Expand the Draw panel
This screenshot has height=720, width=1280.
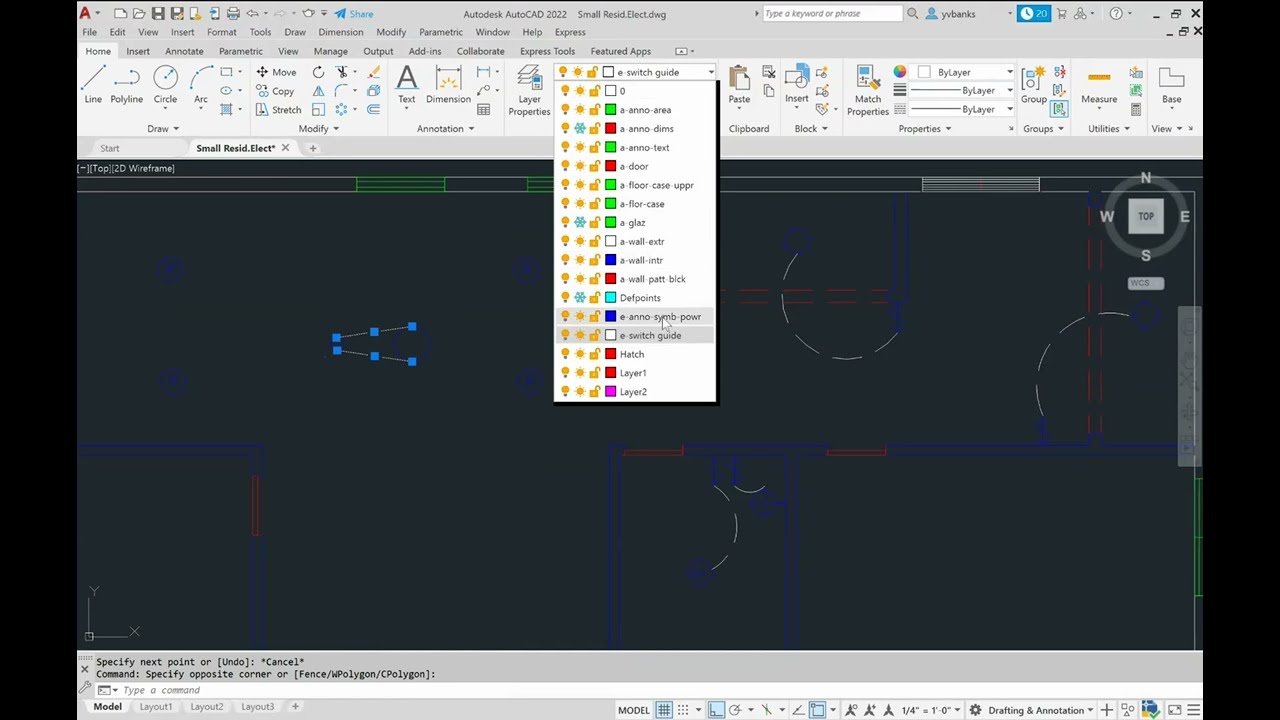[x=163, y=128]
